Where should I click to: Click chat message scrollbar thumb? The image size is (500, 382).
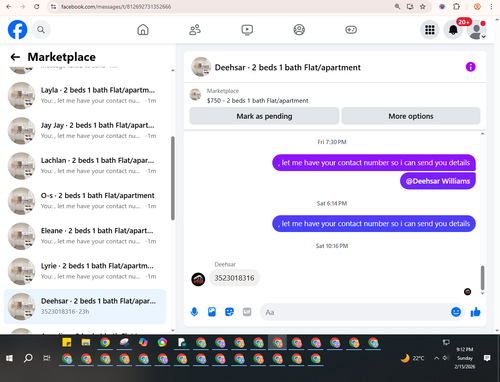click(x=482, y=277)
